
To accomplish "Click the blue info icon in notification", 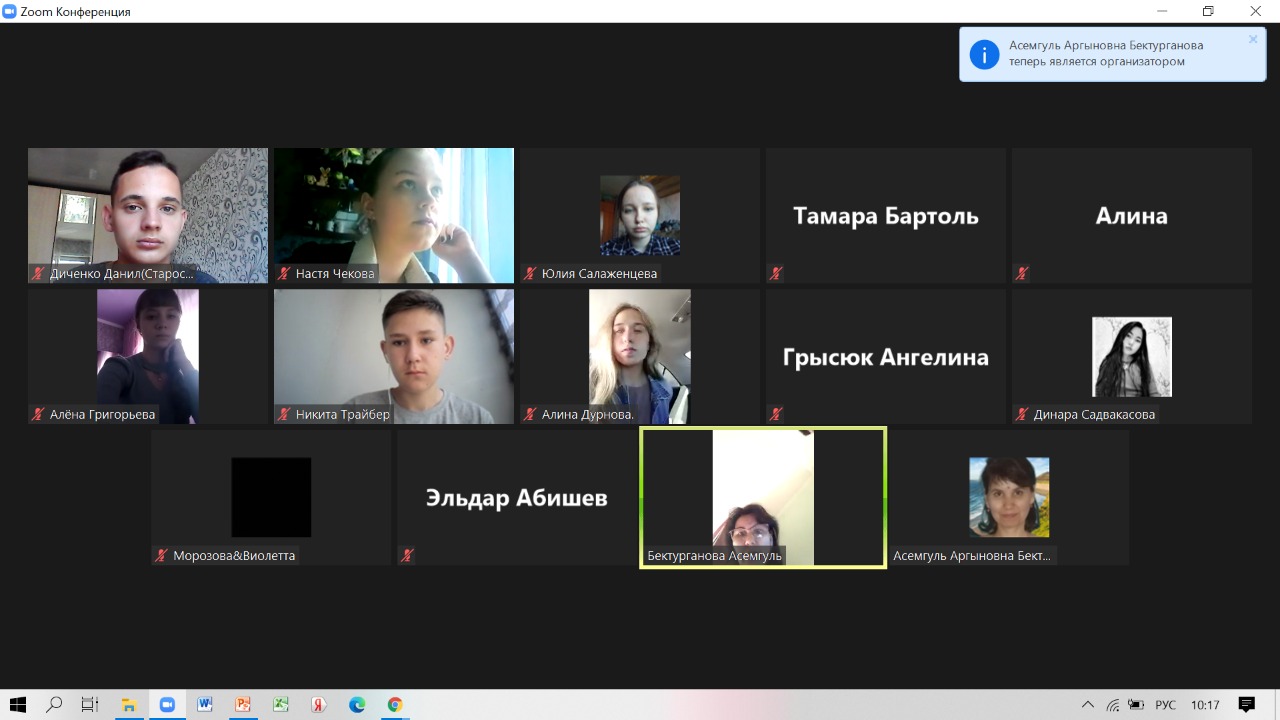I will pos(984,54).
